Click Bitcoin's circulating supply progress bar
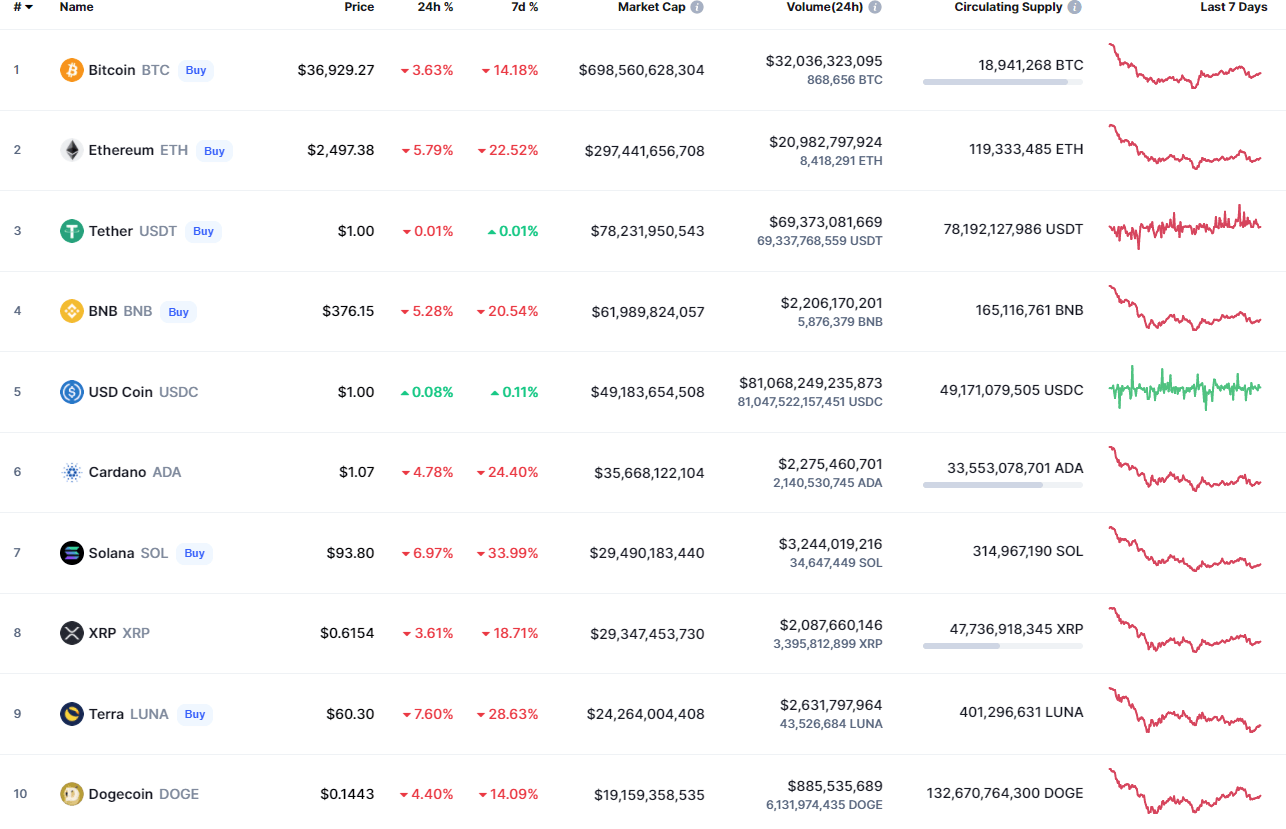The image size is (1286, 829). (x=1002, y=82)
